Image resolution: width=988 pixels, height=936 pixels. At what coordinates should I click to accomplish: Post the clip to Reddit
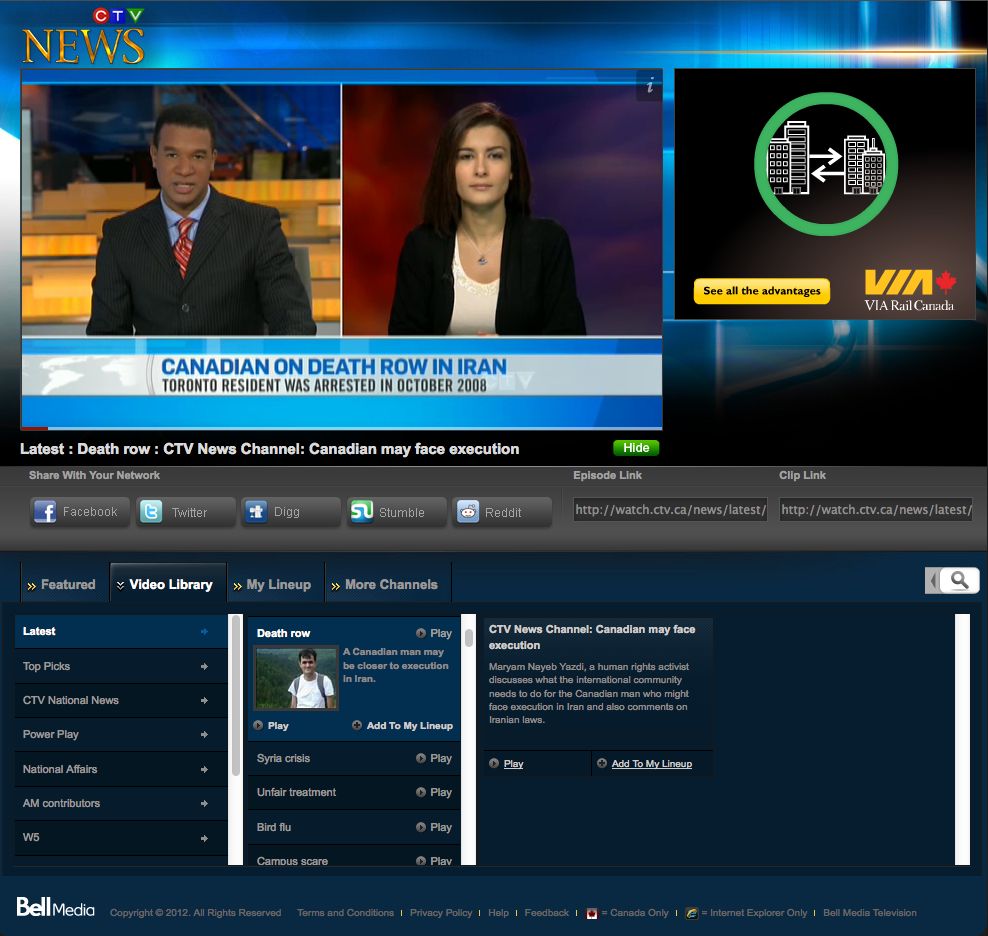pyautogui.click(x=501, y=512)
